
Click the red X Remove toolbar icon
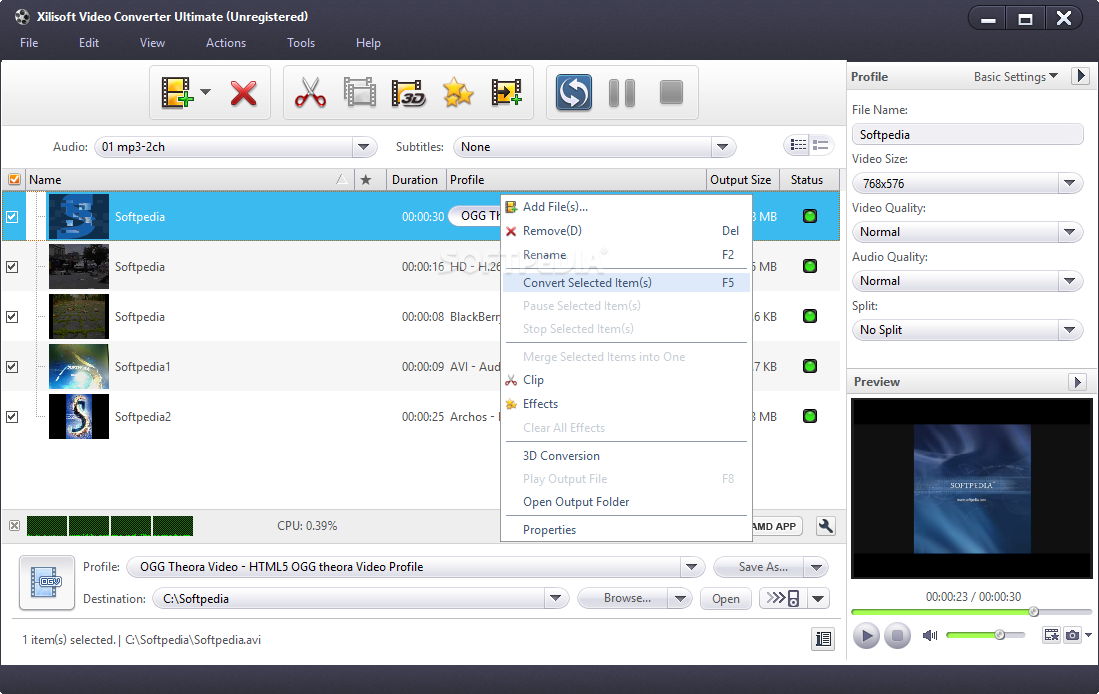[243, 93]
